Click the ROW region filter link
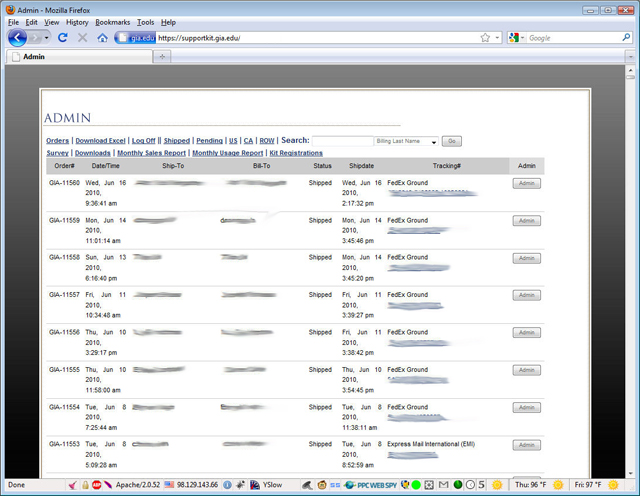Viewport: 640px width, 496px height. 267,141
